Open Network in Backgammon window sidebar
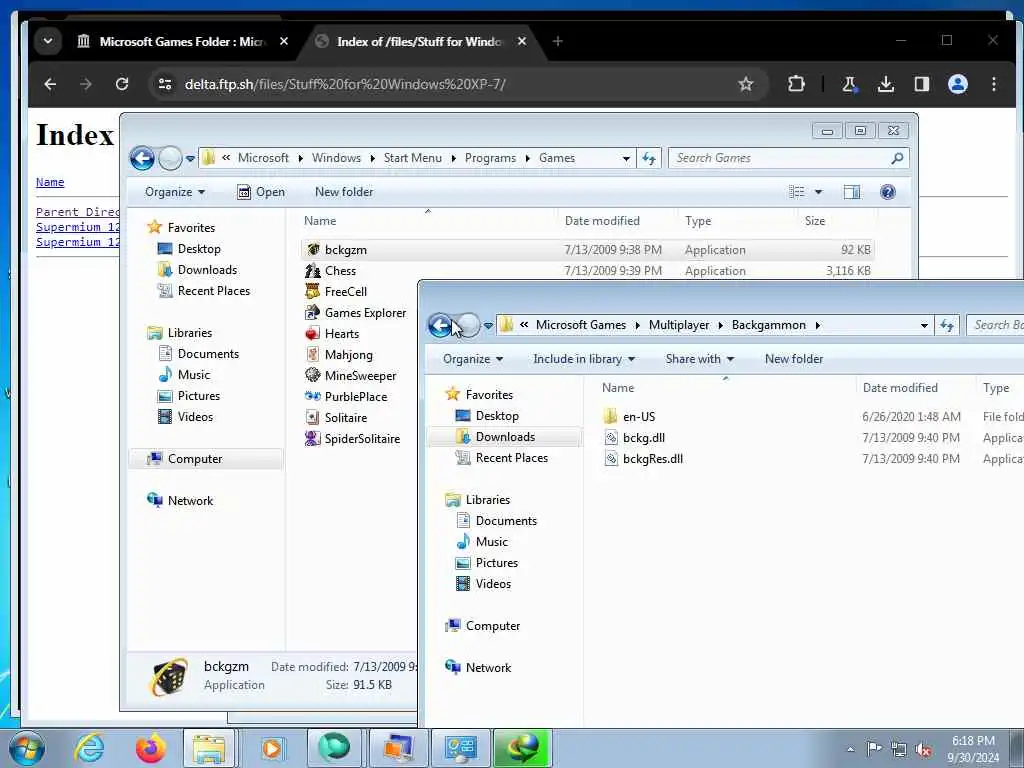This screenshot has height=768, width=1024. click(x=478, y=667)
